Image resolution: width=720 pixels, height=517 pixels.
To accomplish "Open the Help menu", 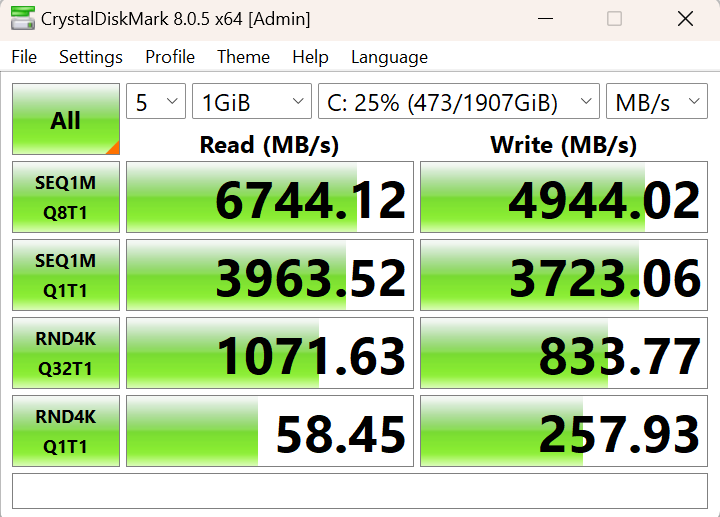I will pyautogui.click(x=310, y=57).
